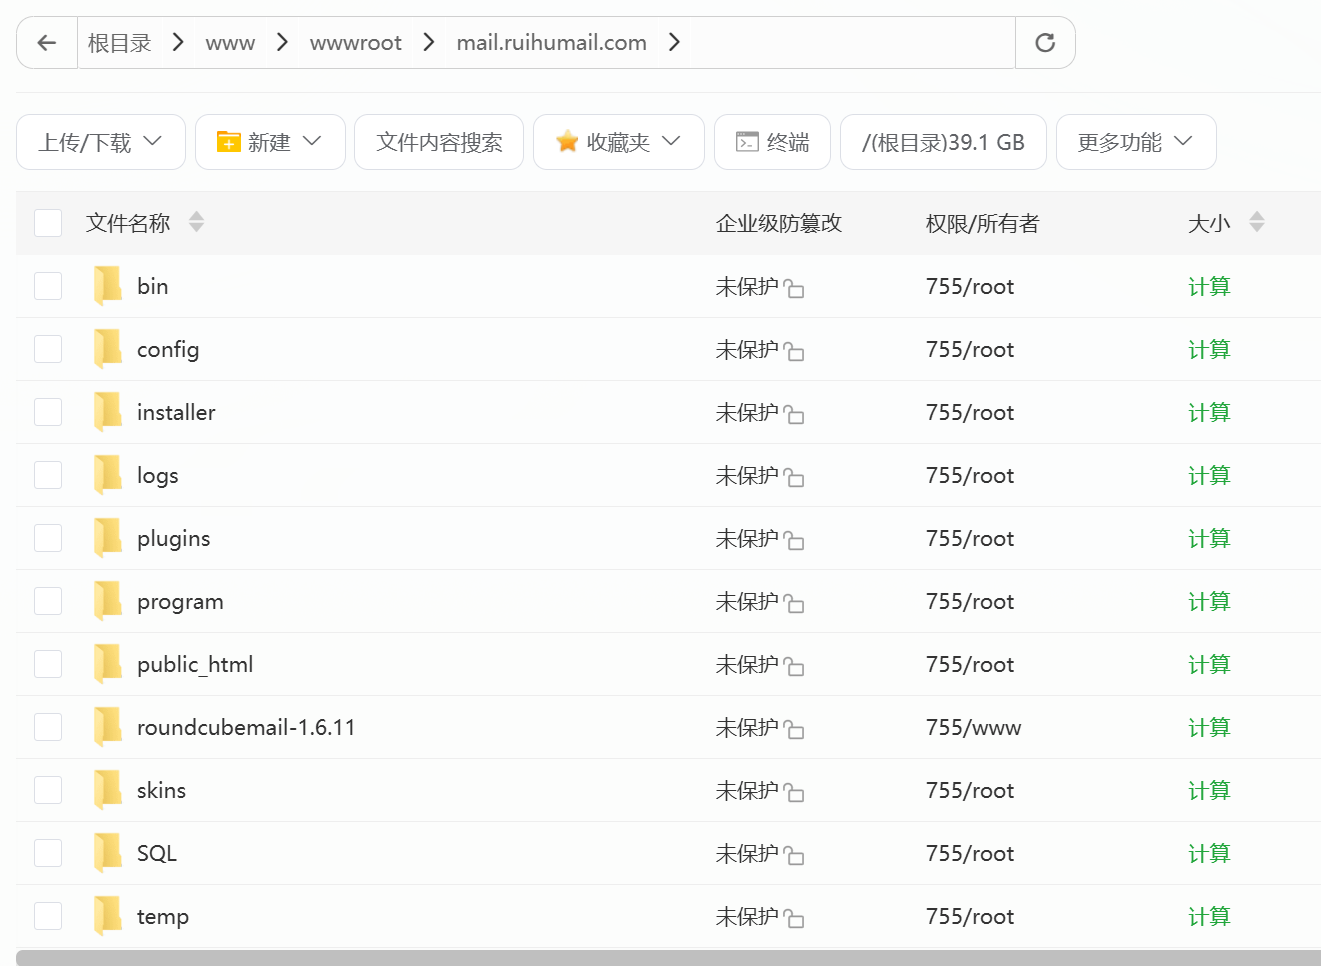Click the plugins folder icon

[107, 538]
